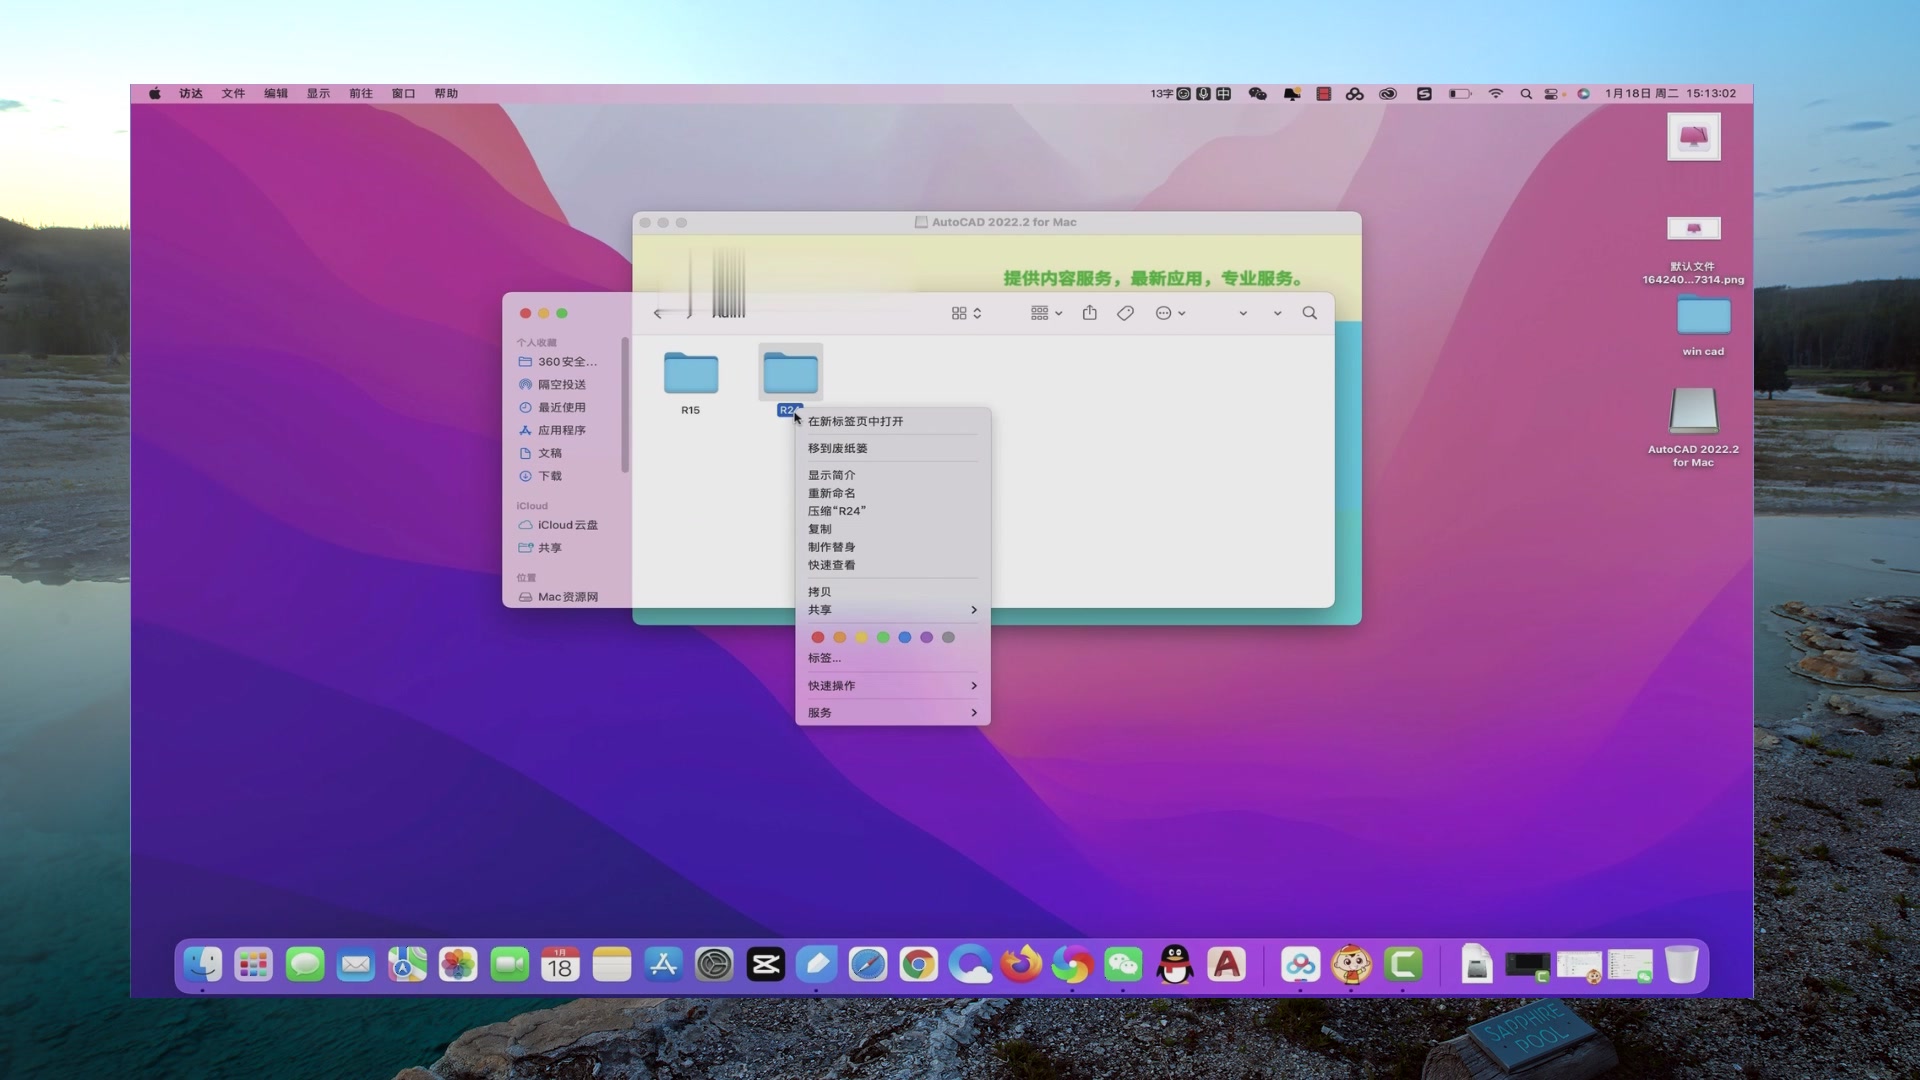The height and width of the screenshot is (1080, 1920).
Task: Open the Finder search magnifier
Action: pyautogui.click(x=1309, y=313)
